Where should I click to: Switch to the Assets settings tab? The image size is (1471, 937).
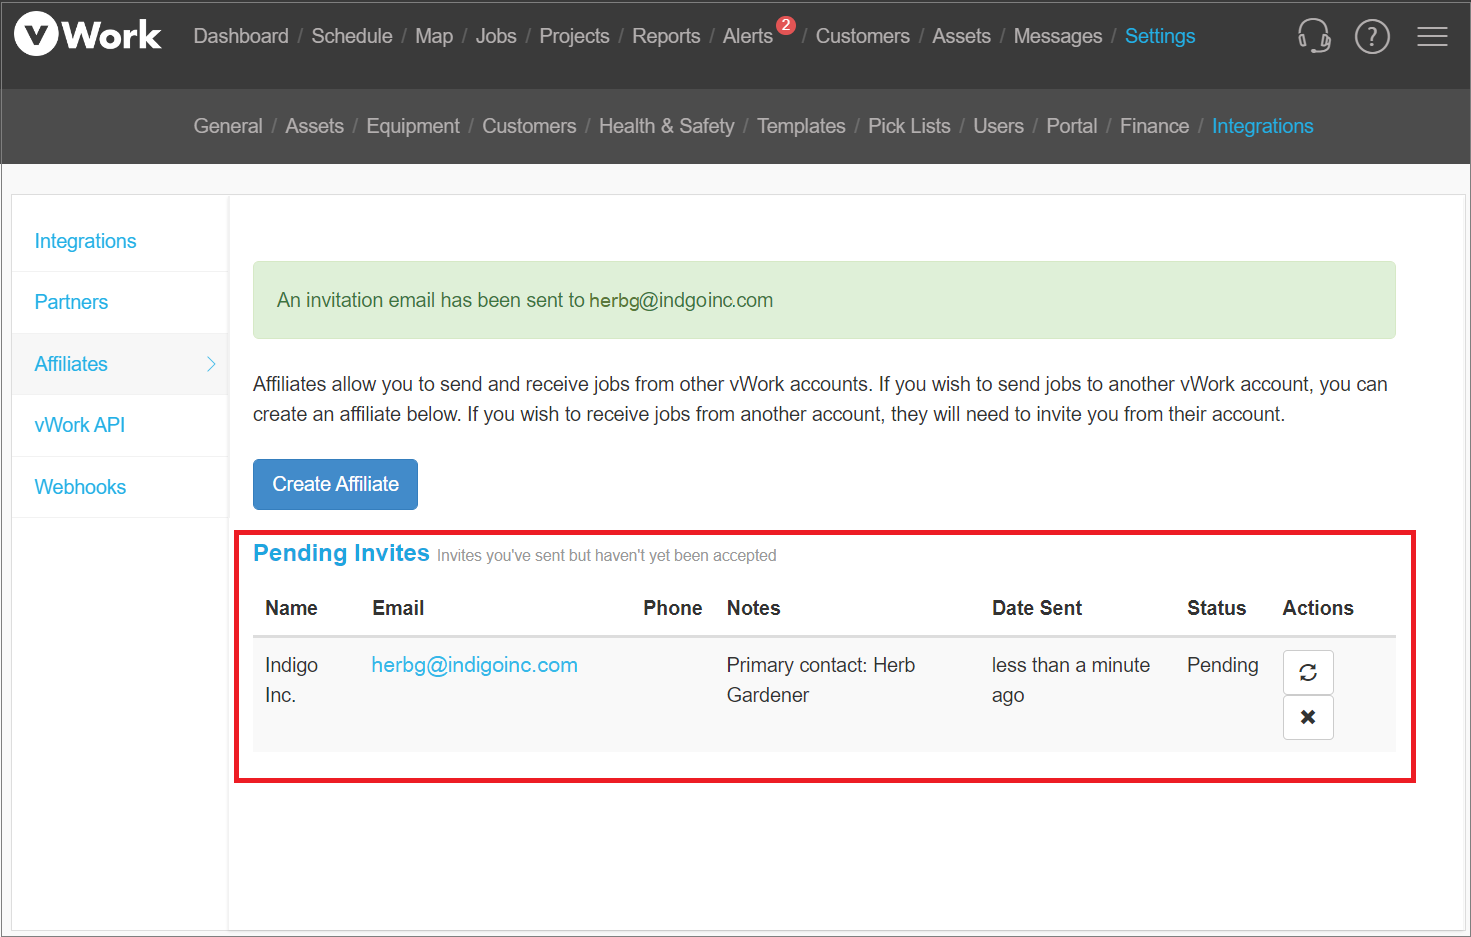coord(314,126)
